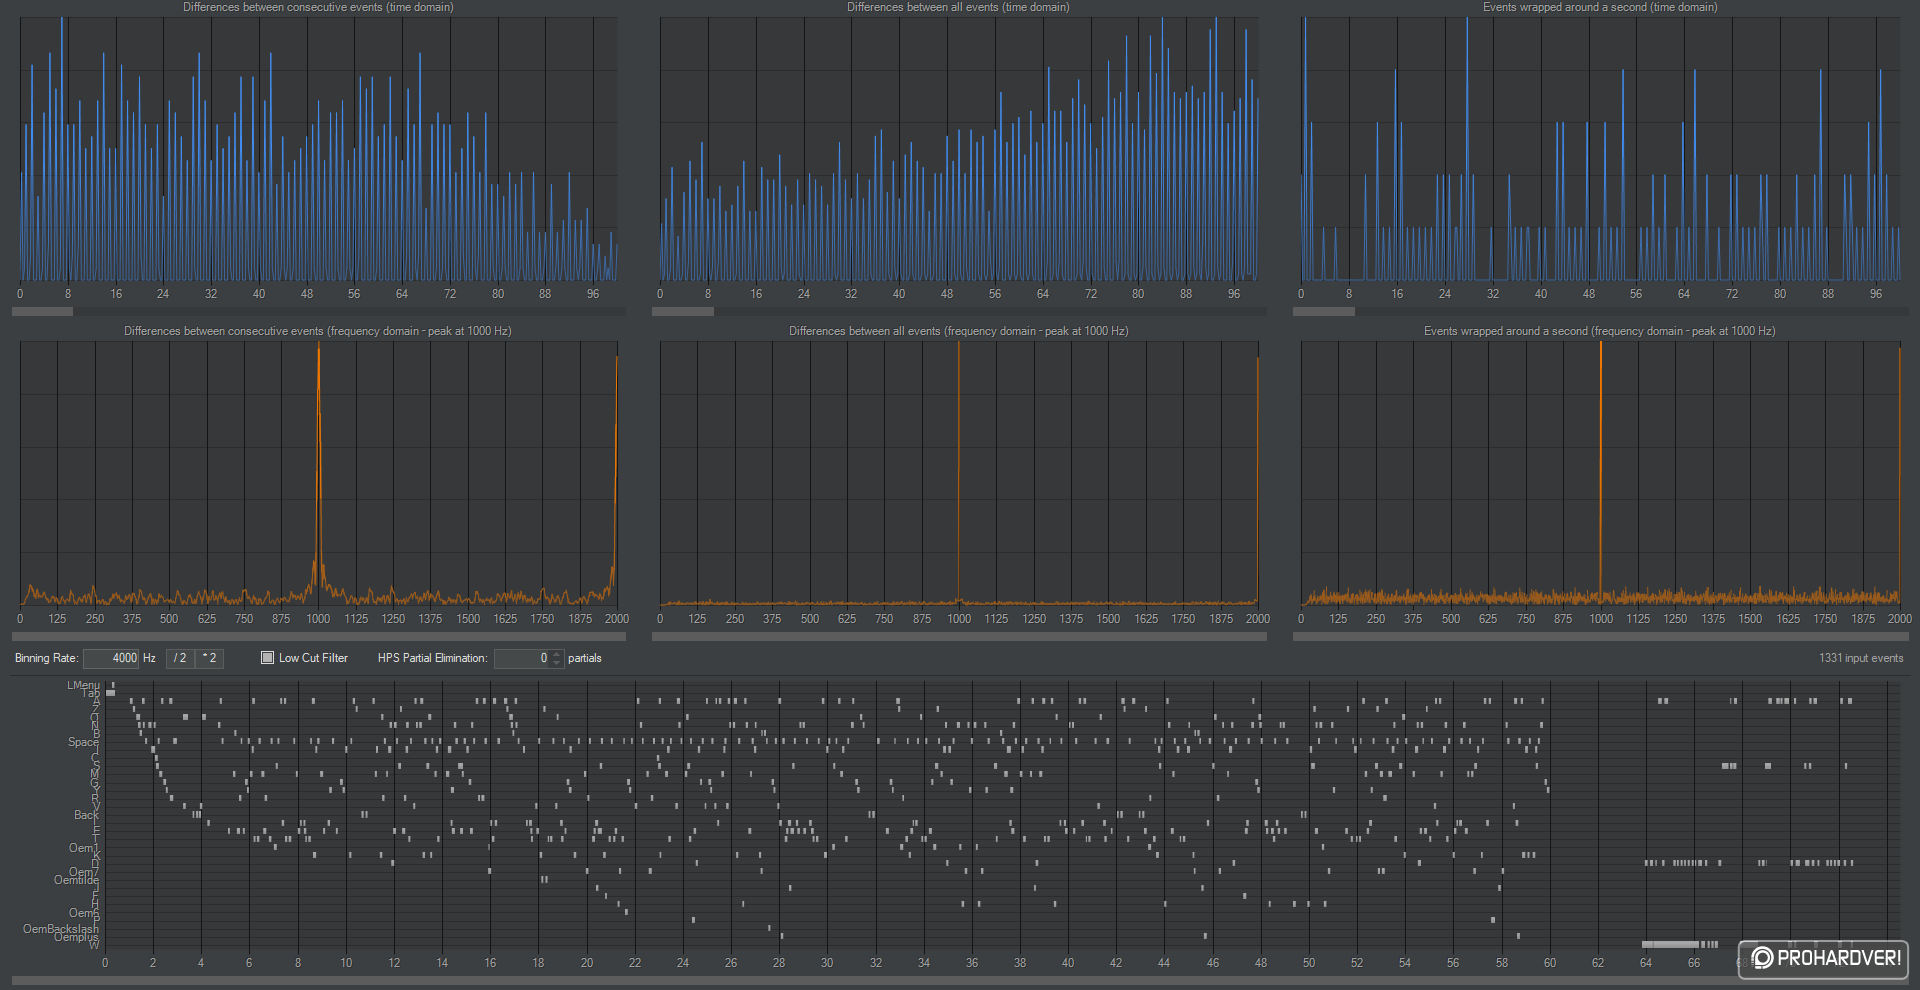This screenshot has width=1920, height=990.
Task: Click scrollbar thumb under wrapped events time chart
Action: [x=1324, y=312]
